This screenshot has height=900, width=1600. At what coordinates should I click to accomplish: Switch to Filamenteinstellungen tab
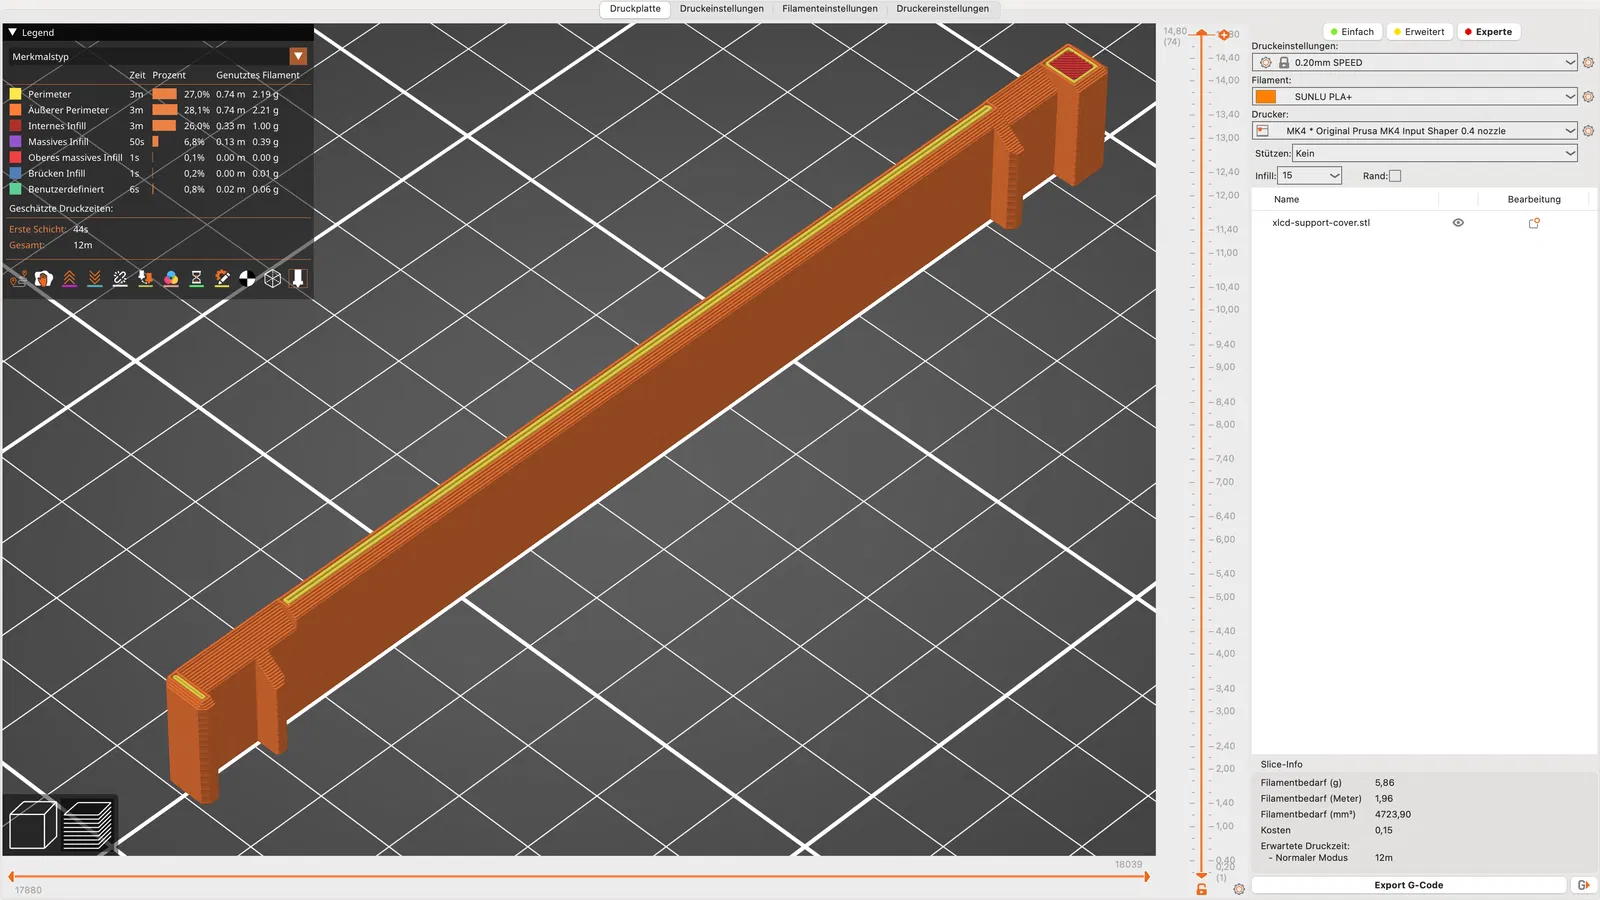point(830,9)
